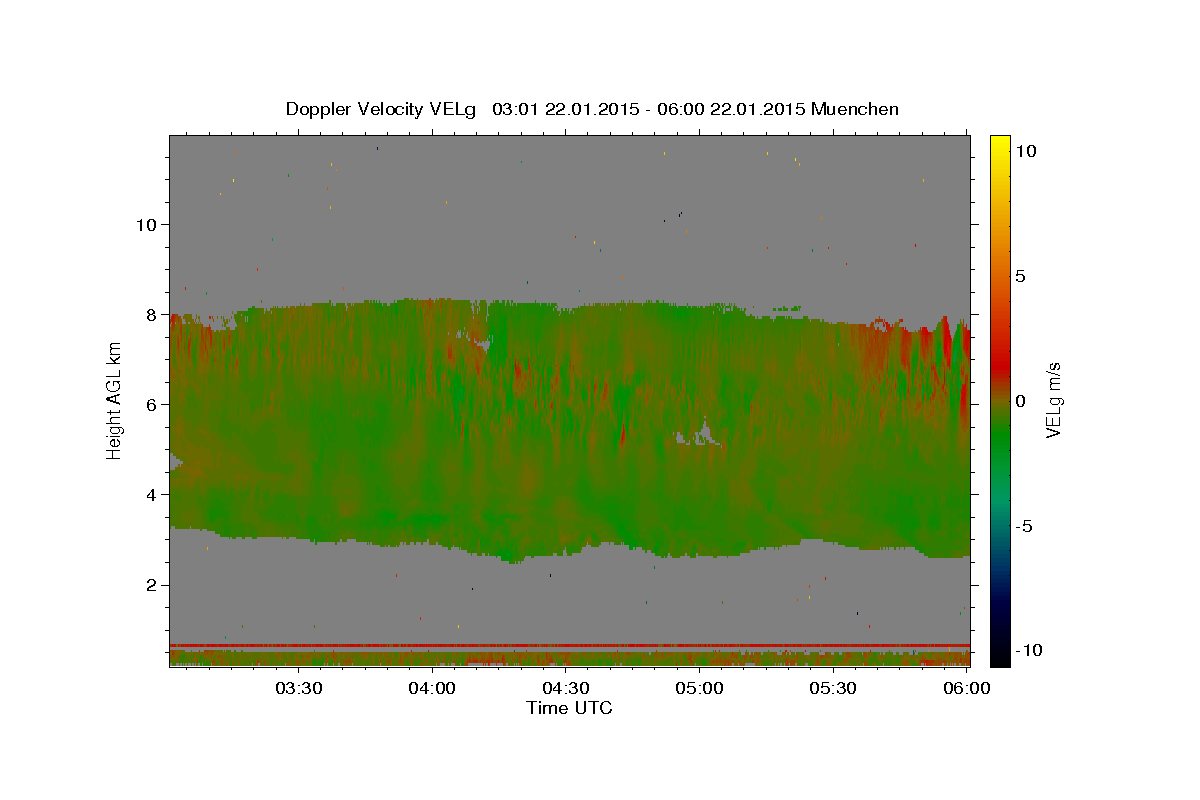The height and width of the screenshot is (800, 1200).
Task: Click the colorbar label '10'
Action: pyautogui.click(x=1025, y=150)
